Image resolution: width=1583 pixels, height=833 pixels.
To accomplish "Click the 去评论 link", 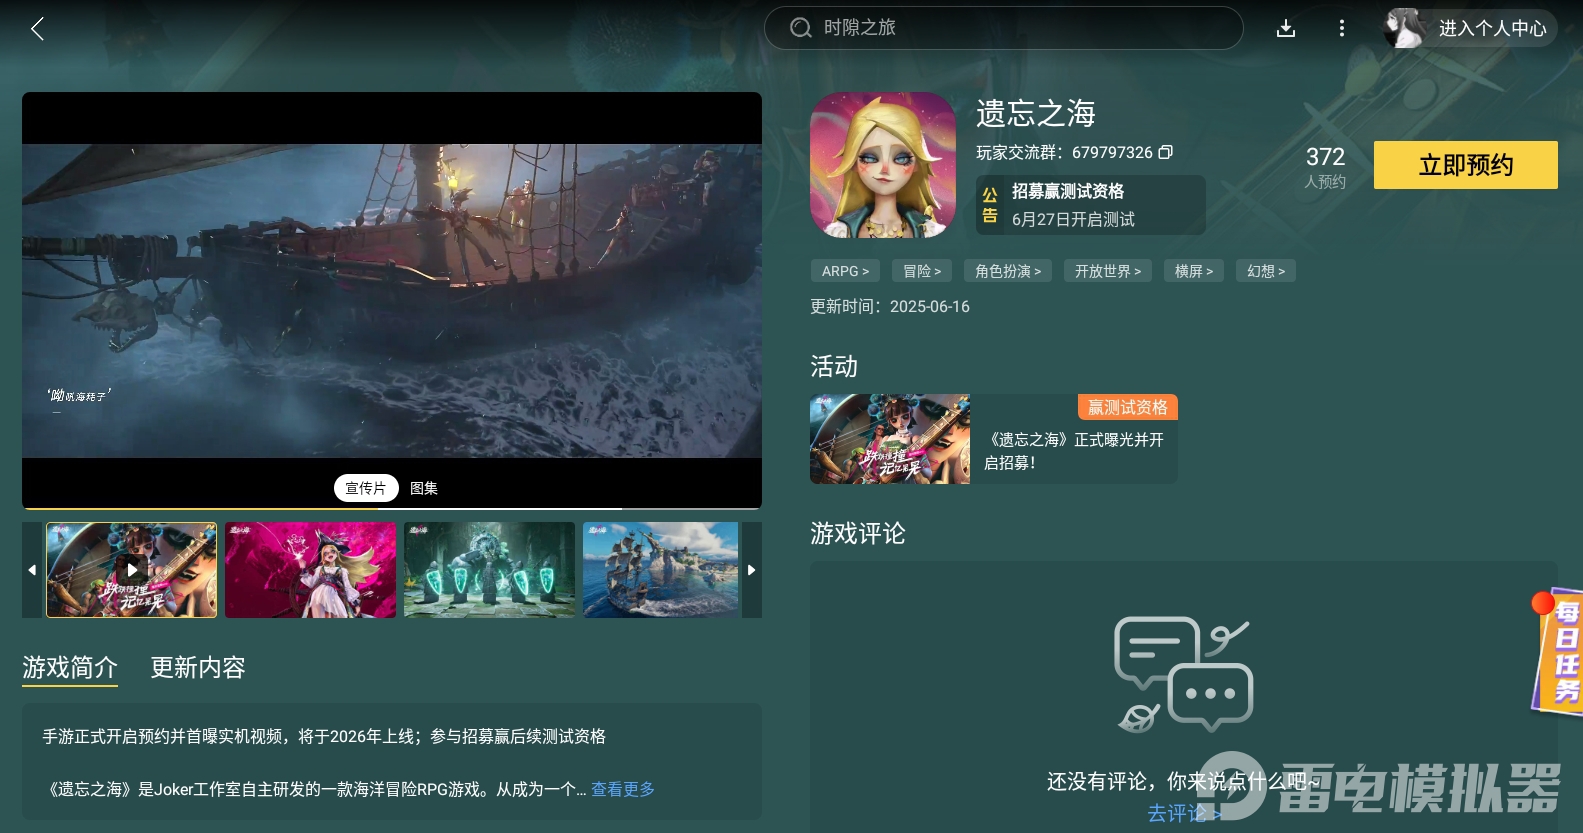I will pyautogui.click(x=1184, y=814).
